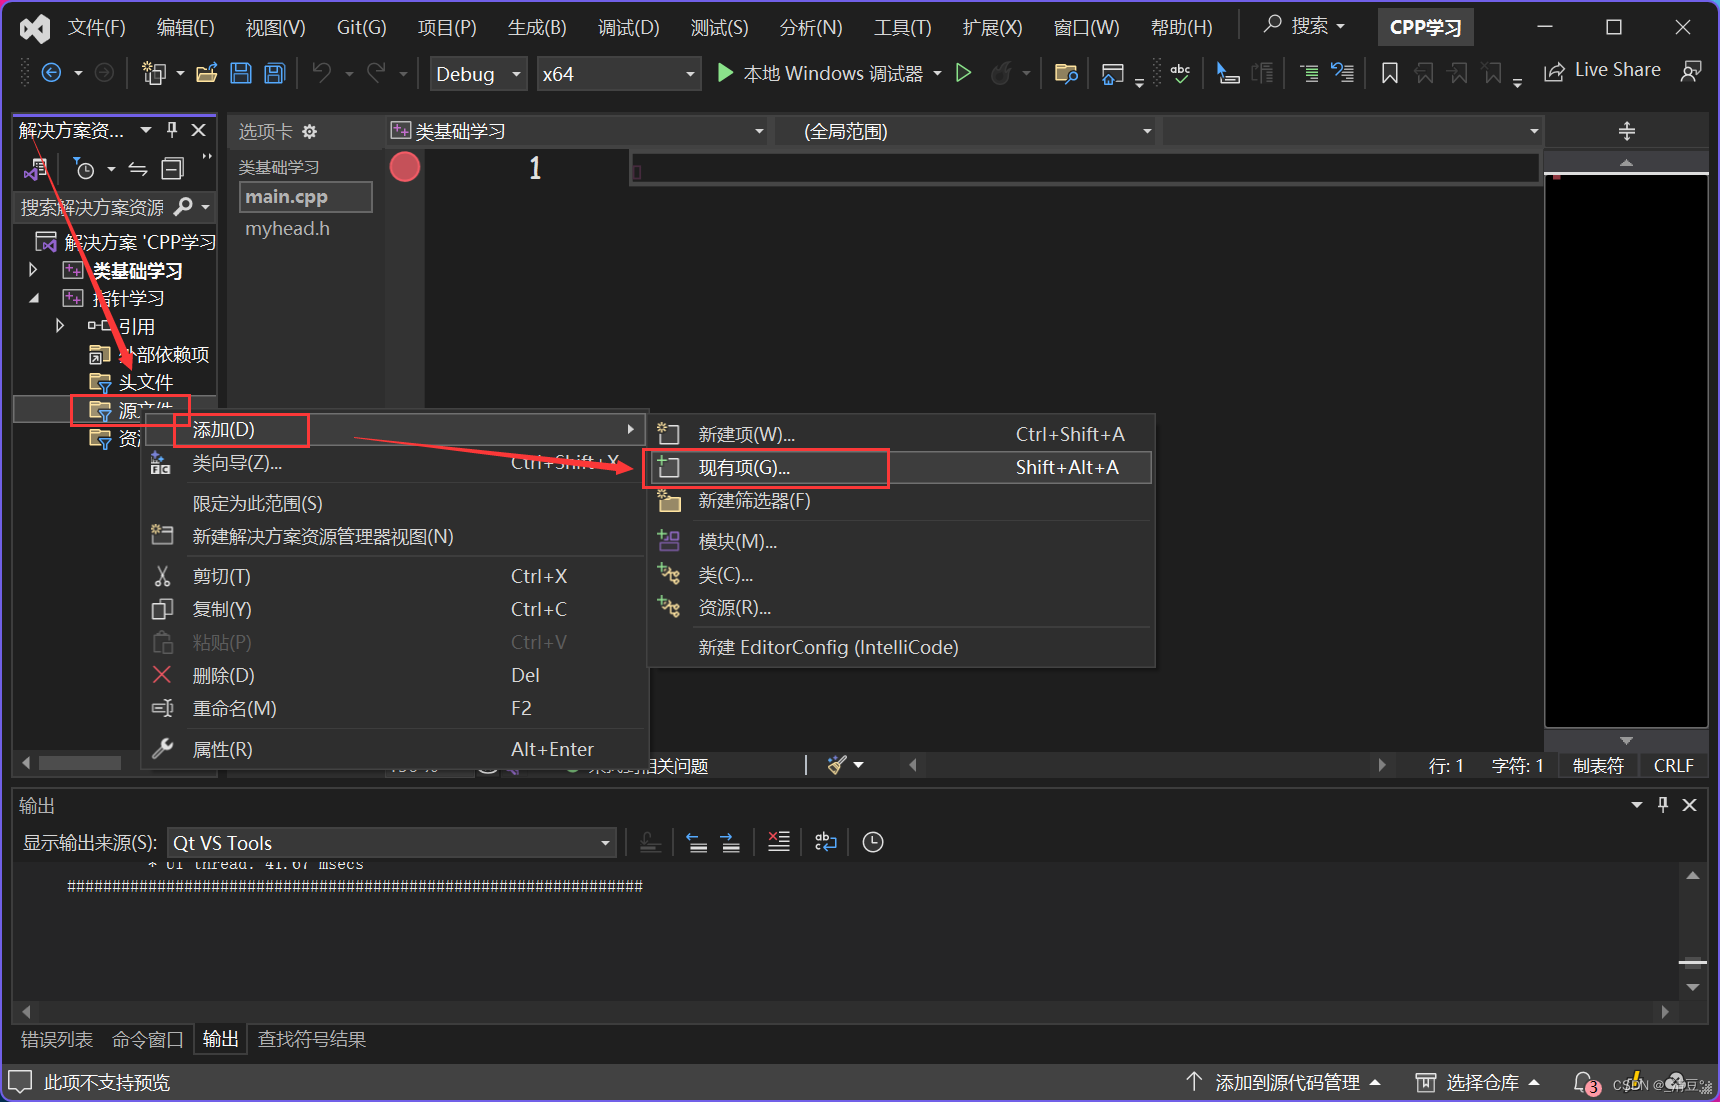Select the myhead.h tab
This screenshot has height=1102, width=1720.
pyautogui.click(x=288, y=229)
